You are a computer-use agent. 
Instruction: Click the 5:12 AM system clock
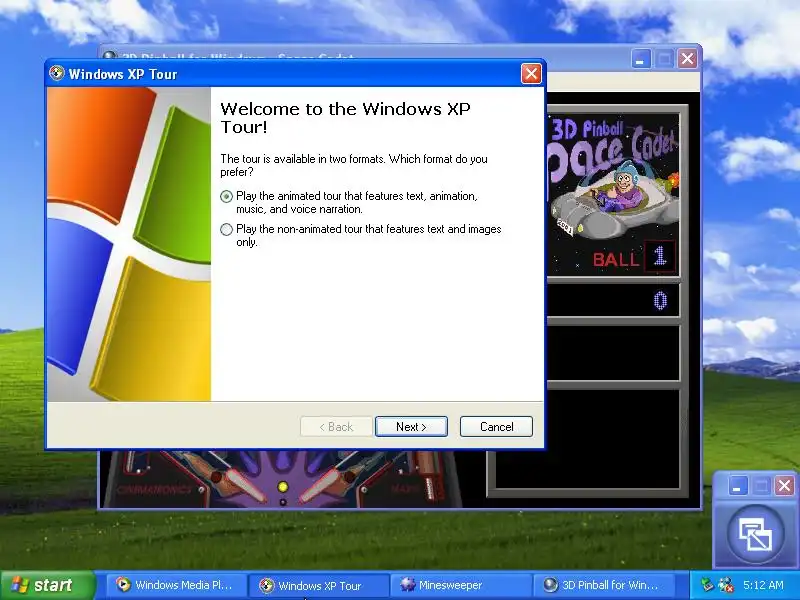[763, 585]
